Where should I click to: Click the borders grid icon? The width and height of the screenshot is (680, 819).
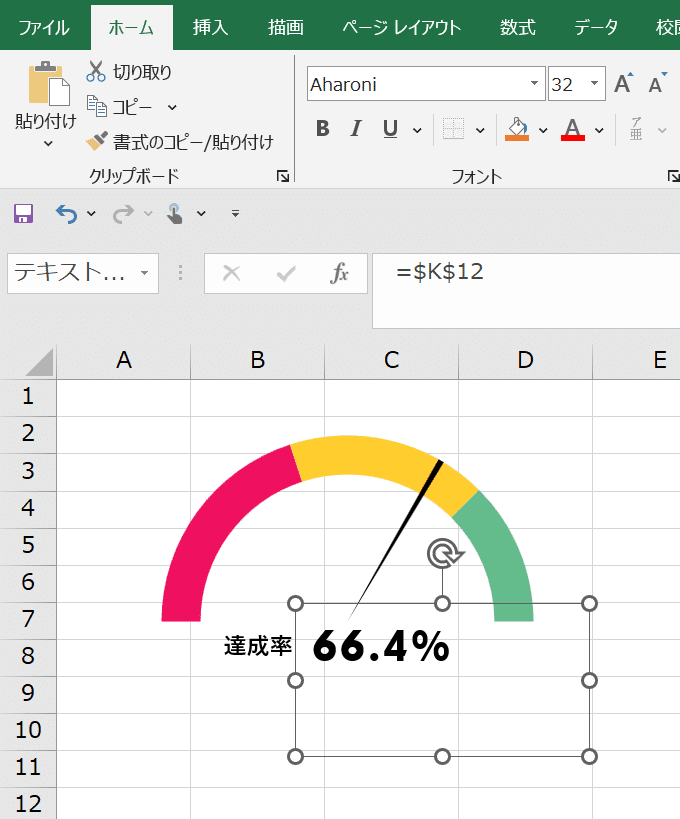(453, 128)
